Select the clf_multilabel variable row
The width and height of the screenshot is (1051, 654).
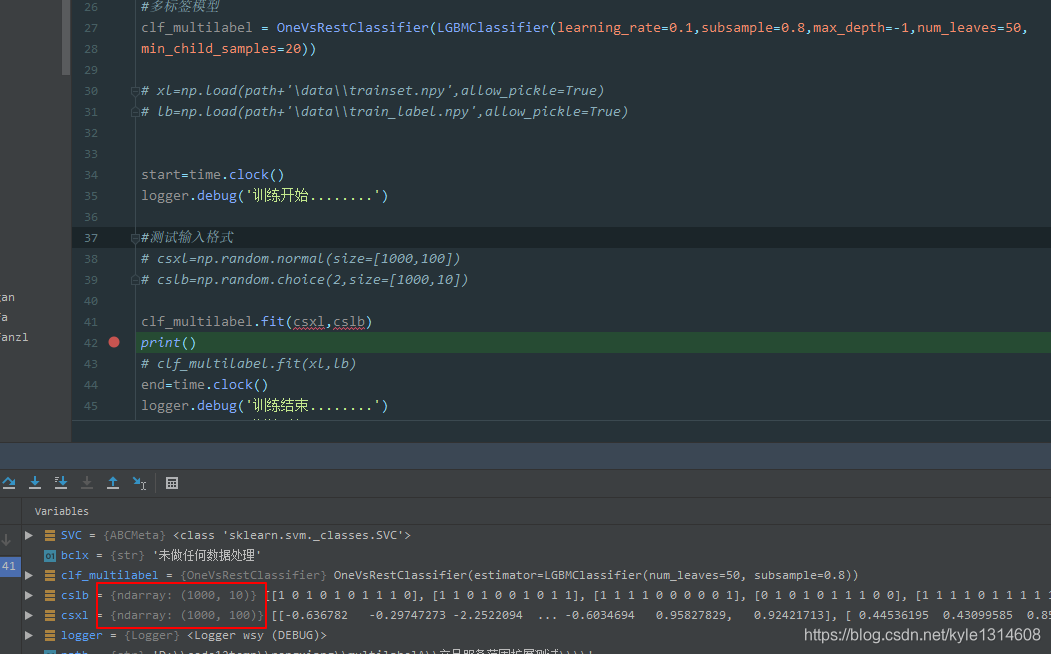[536, 576]
